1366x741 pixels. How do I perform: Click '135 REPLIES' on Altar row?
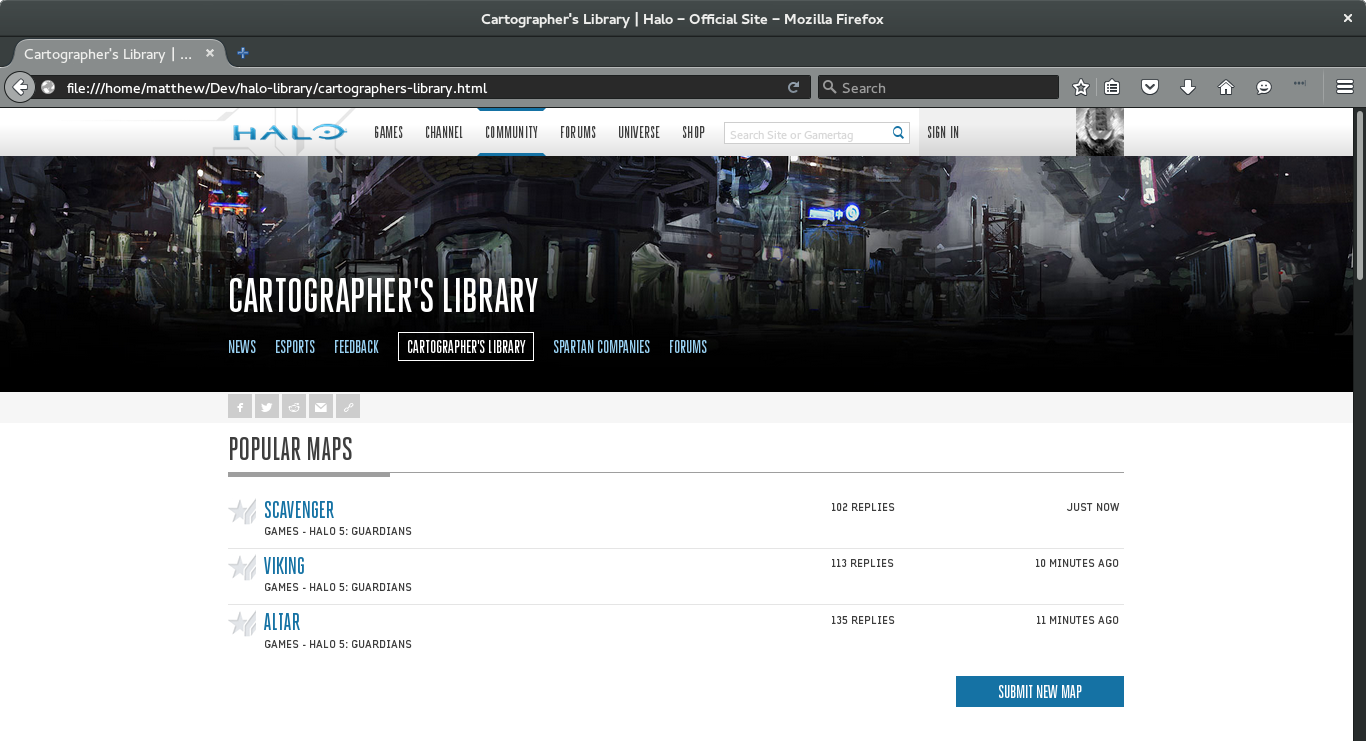tap(863, 620)
